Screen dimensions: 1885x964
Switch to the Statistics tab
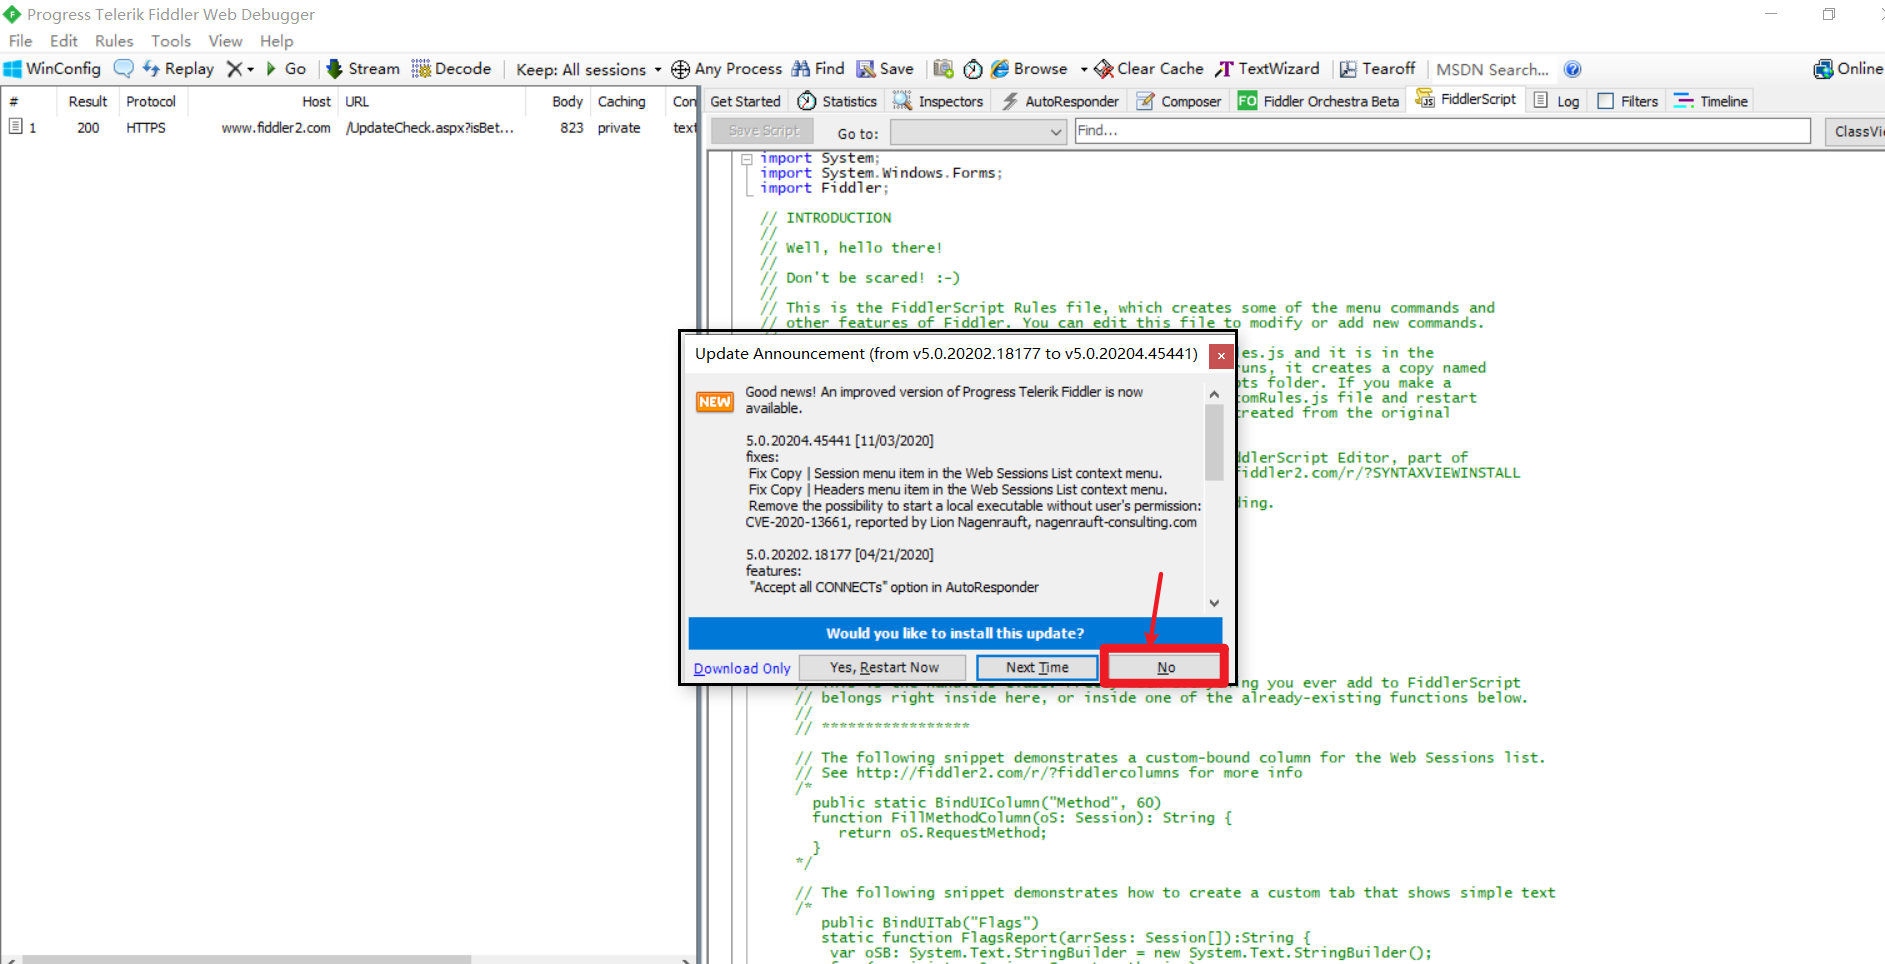(838, 101)
